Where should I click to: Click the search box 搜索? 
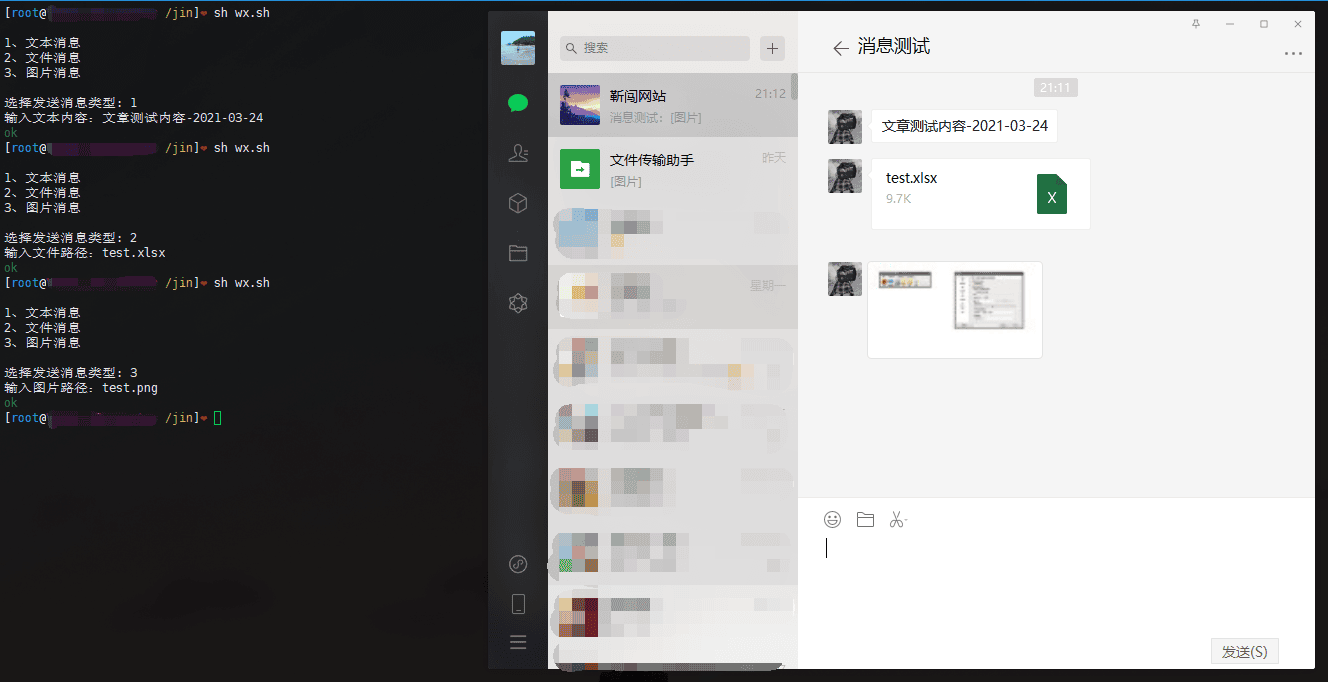click(x=655, y=48)
